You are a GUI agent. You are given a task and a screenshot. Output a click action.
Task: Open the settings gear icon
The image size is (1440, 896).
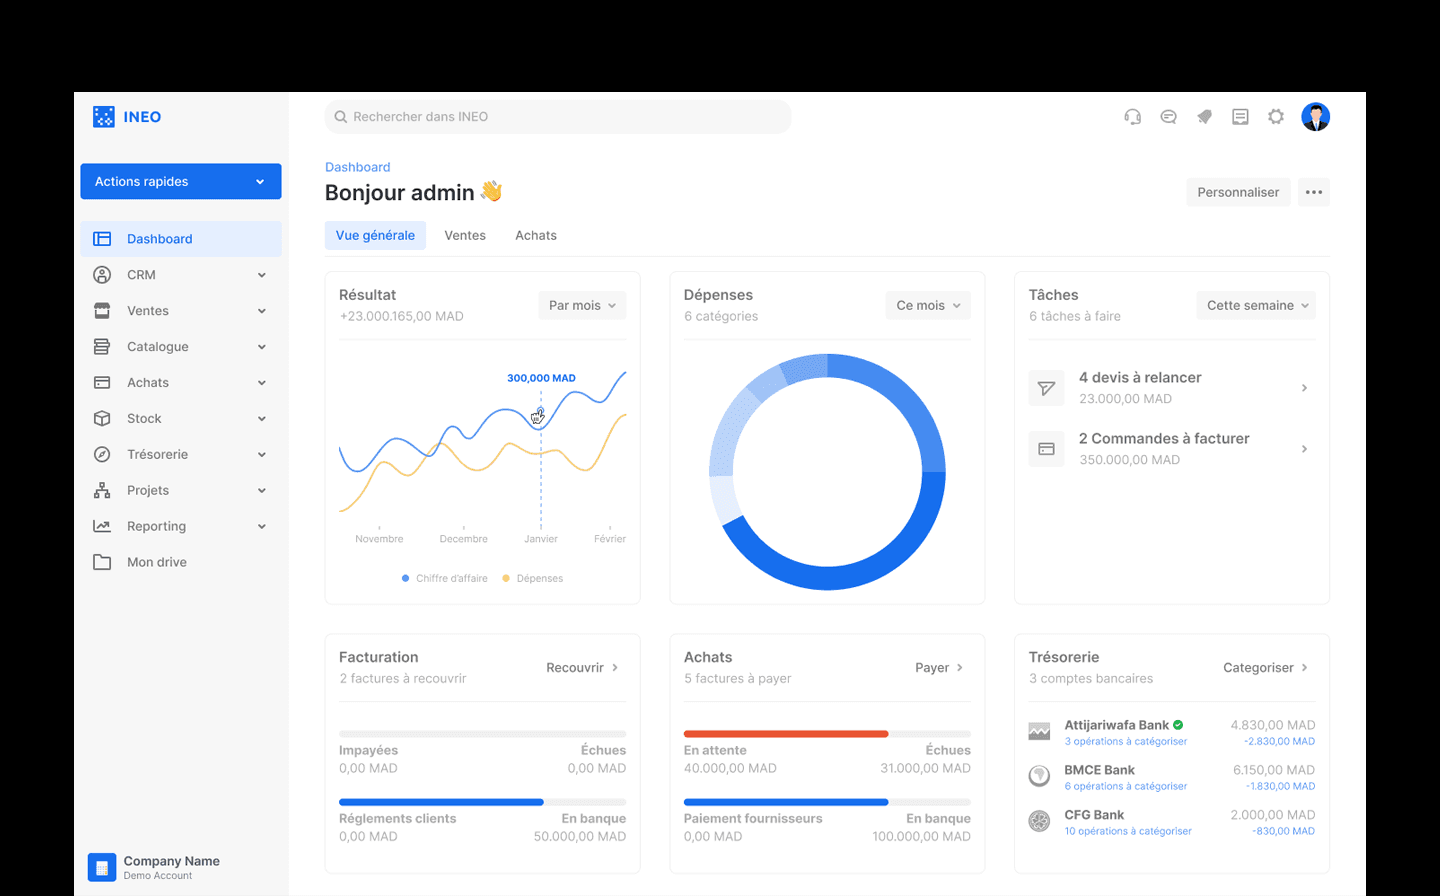point(1276,117)
